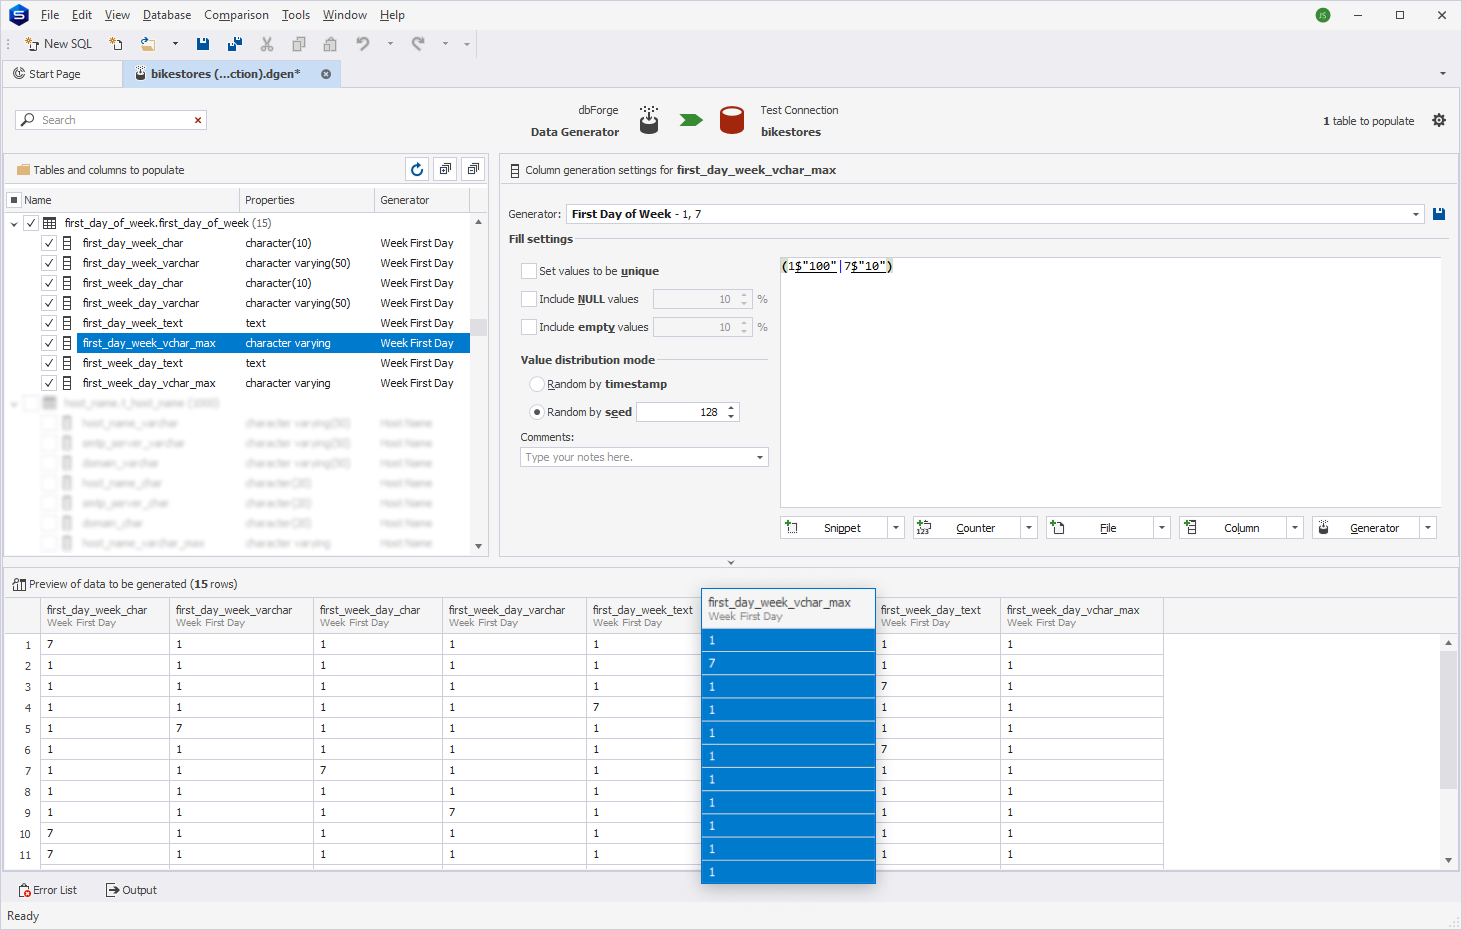
Task: Open the Database menu
Action: pyautogui.click(x=167, y=15)
